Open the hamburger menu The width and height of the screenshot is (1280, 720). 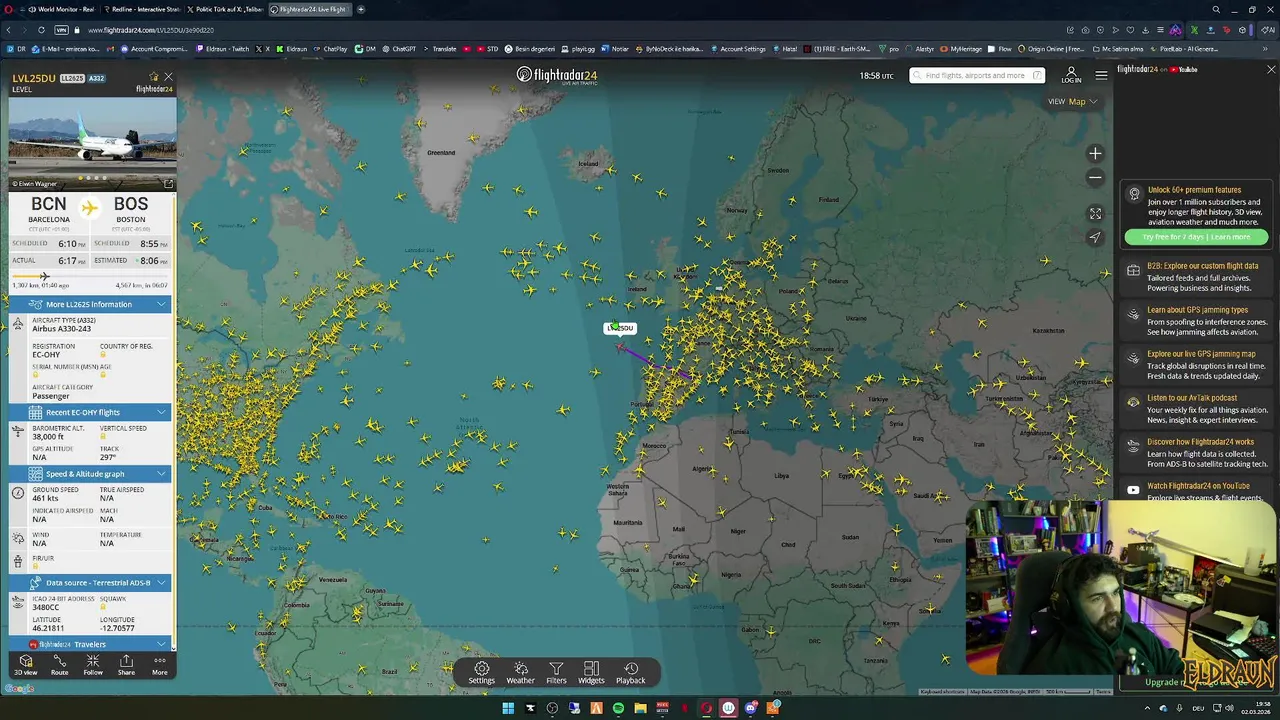pyautogui.click(x=1101, y=75)
